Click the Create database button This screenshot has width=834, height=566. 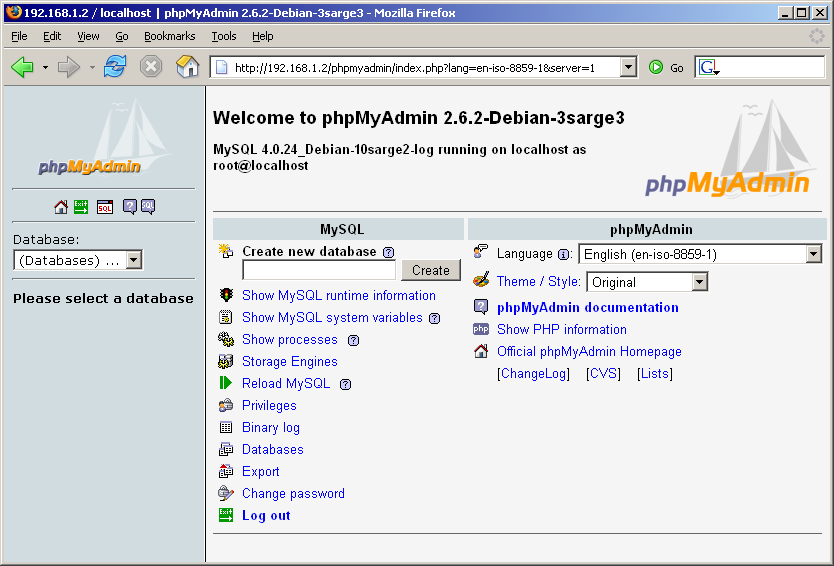431,270
